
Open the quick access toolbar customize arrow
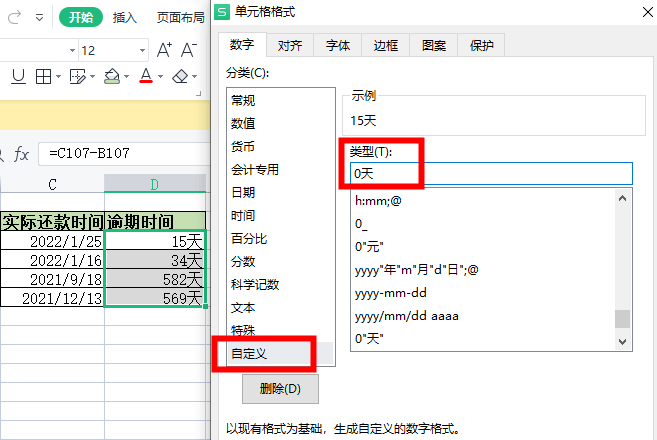(x=39, y=18)
